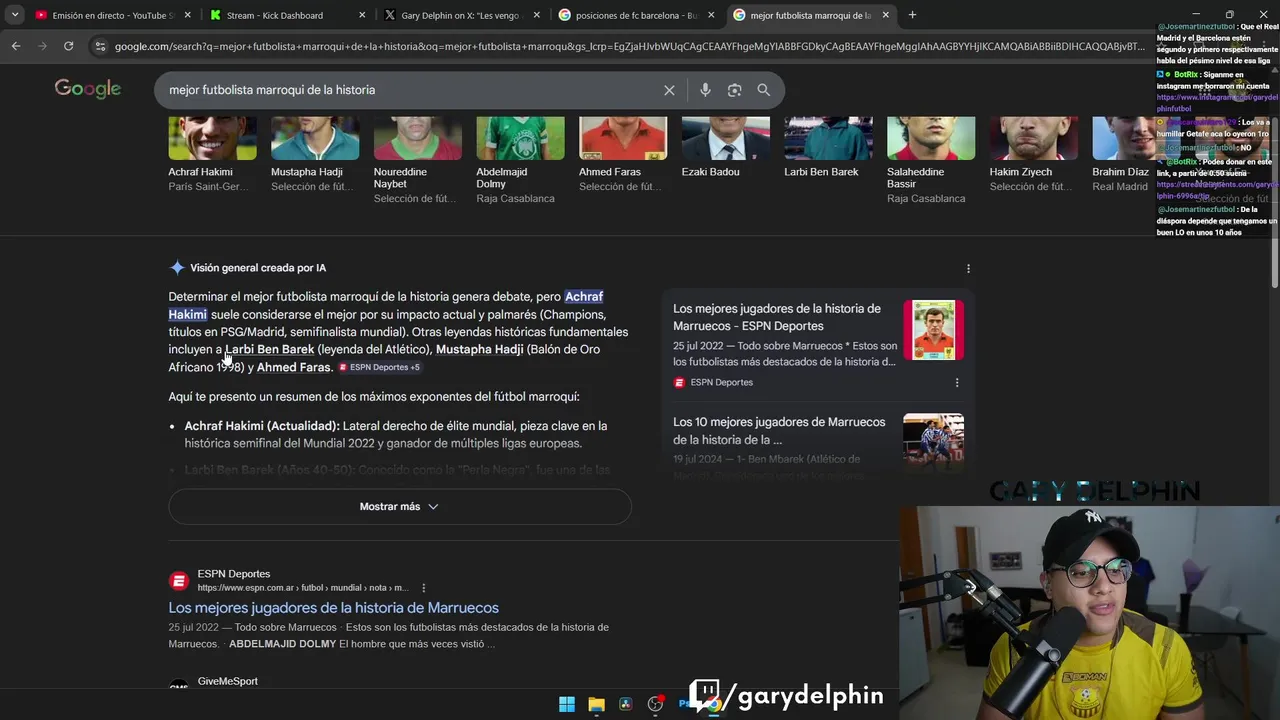
Task: Reload the current page
Action: (x=68, y=46)
